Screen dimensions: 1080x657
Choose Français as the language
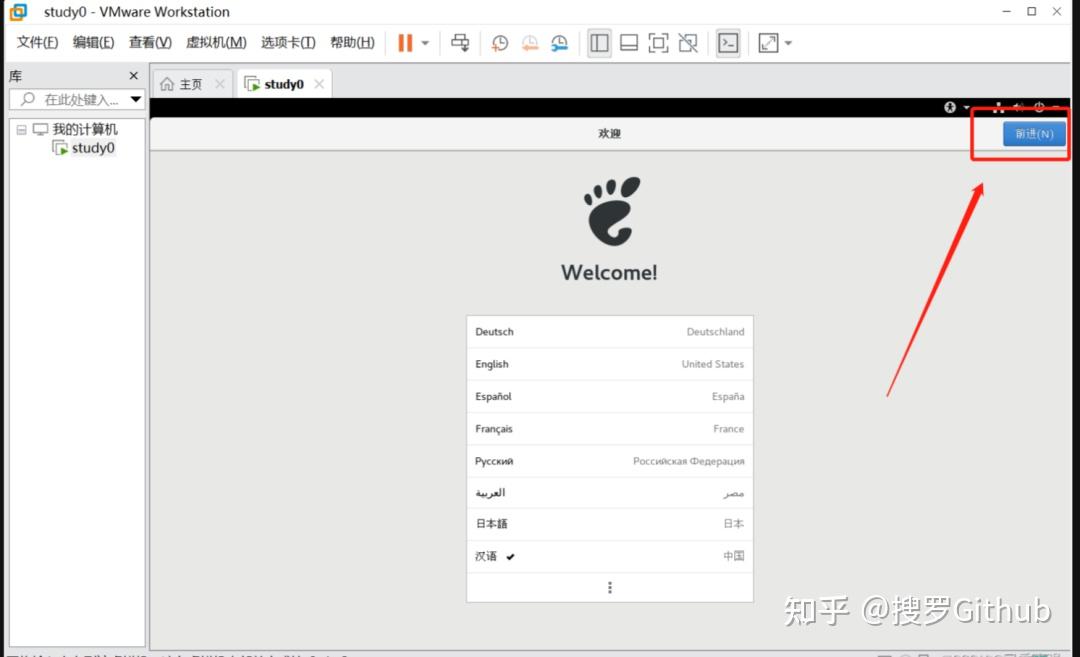point(610,428)
